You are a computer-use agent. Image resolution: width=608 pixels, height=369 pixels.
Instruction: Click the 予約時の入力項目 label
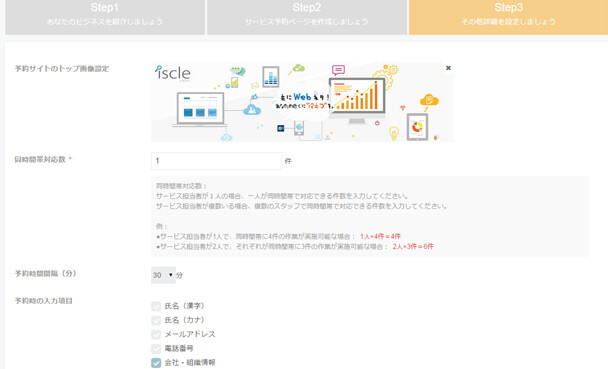point(43,301)
